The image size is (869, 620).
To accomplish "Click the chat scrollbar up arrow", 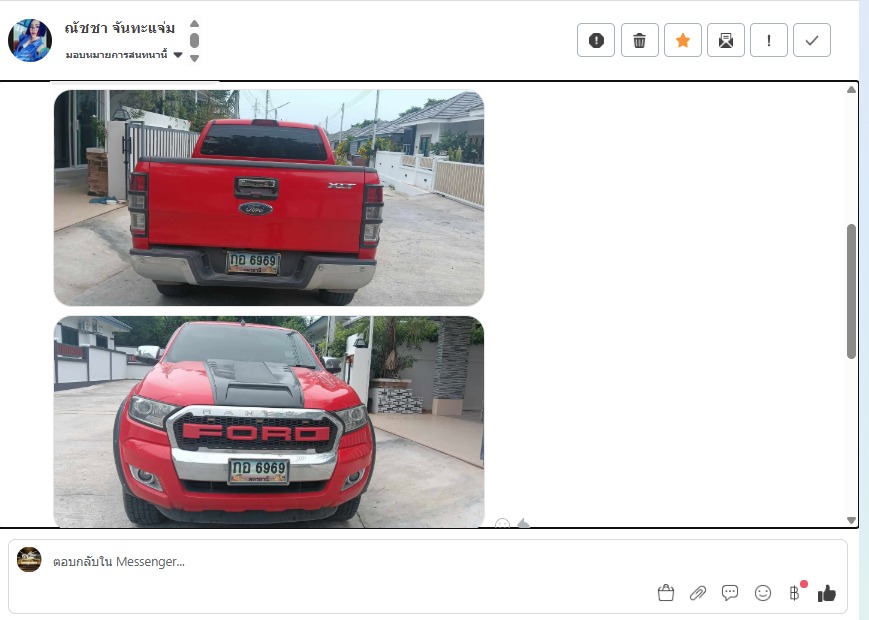I will 851,90.
